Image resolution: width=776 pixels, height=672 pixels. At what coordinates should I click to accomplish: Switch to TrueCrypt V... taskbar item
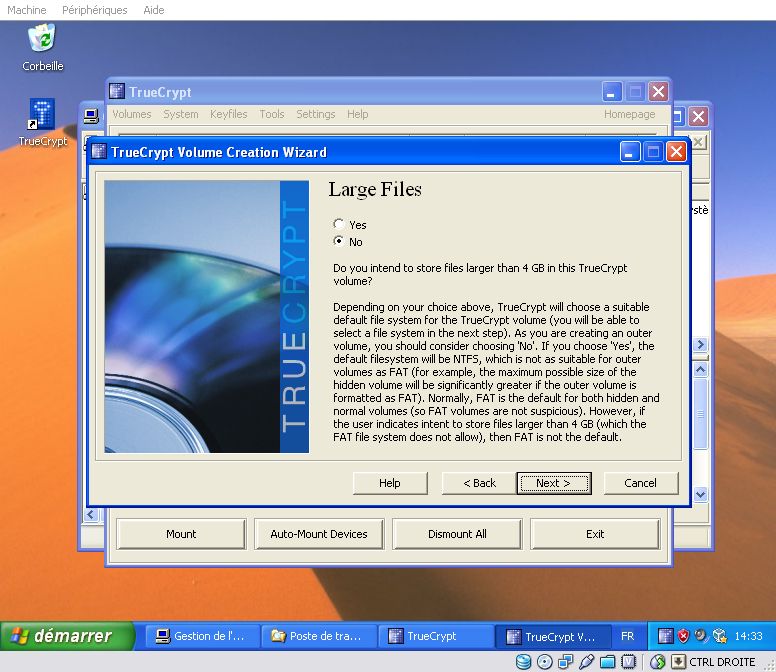click(553, 636)
